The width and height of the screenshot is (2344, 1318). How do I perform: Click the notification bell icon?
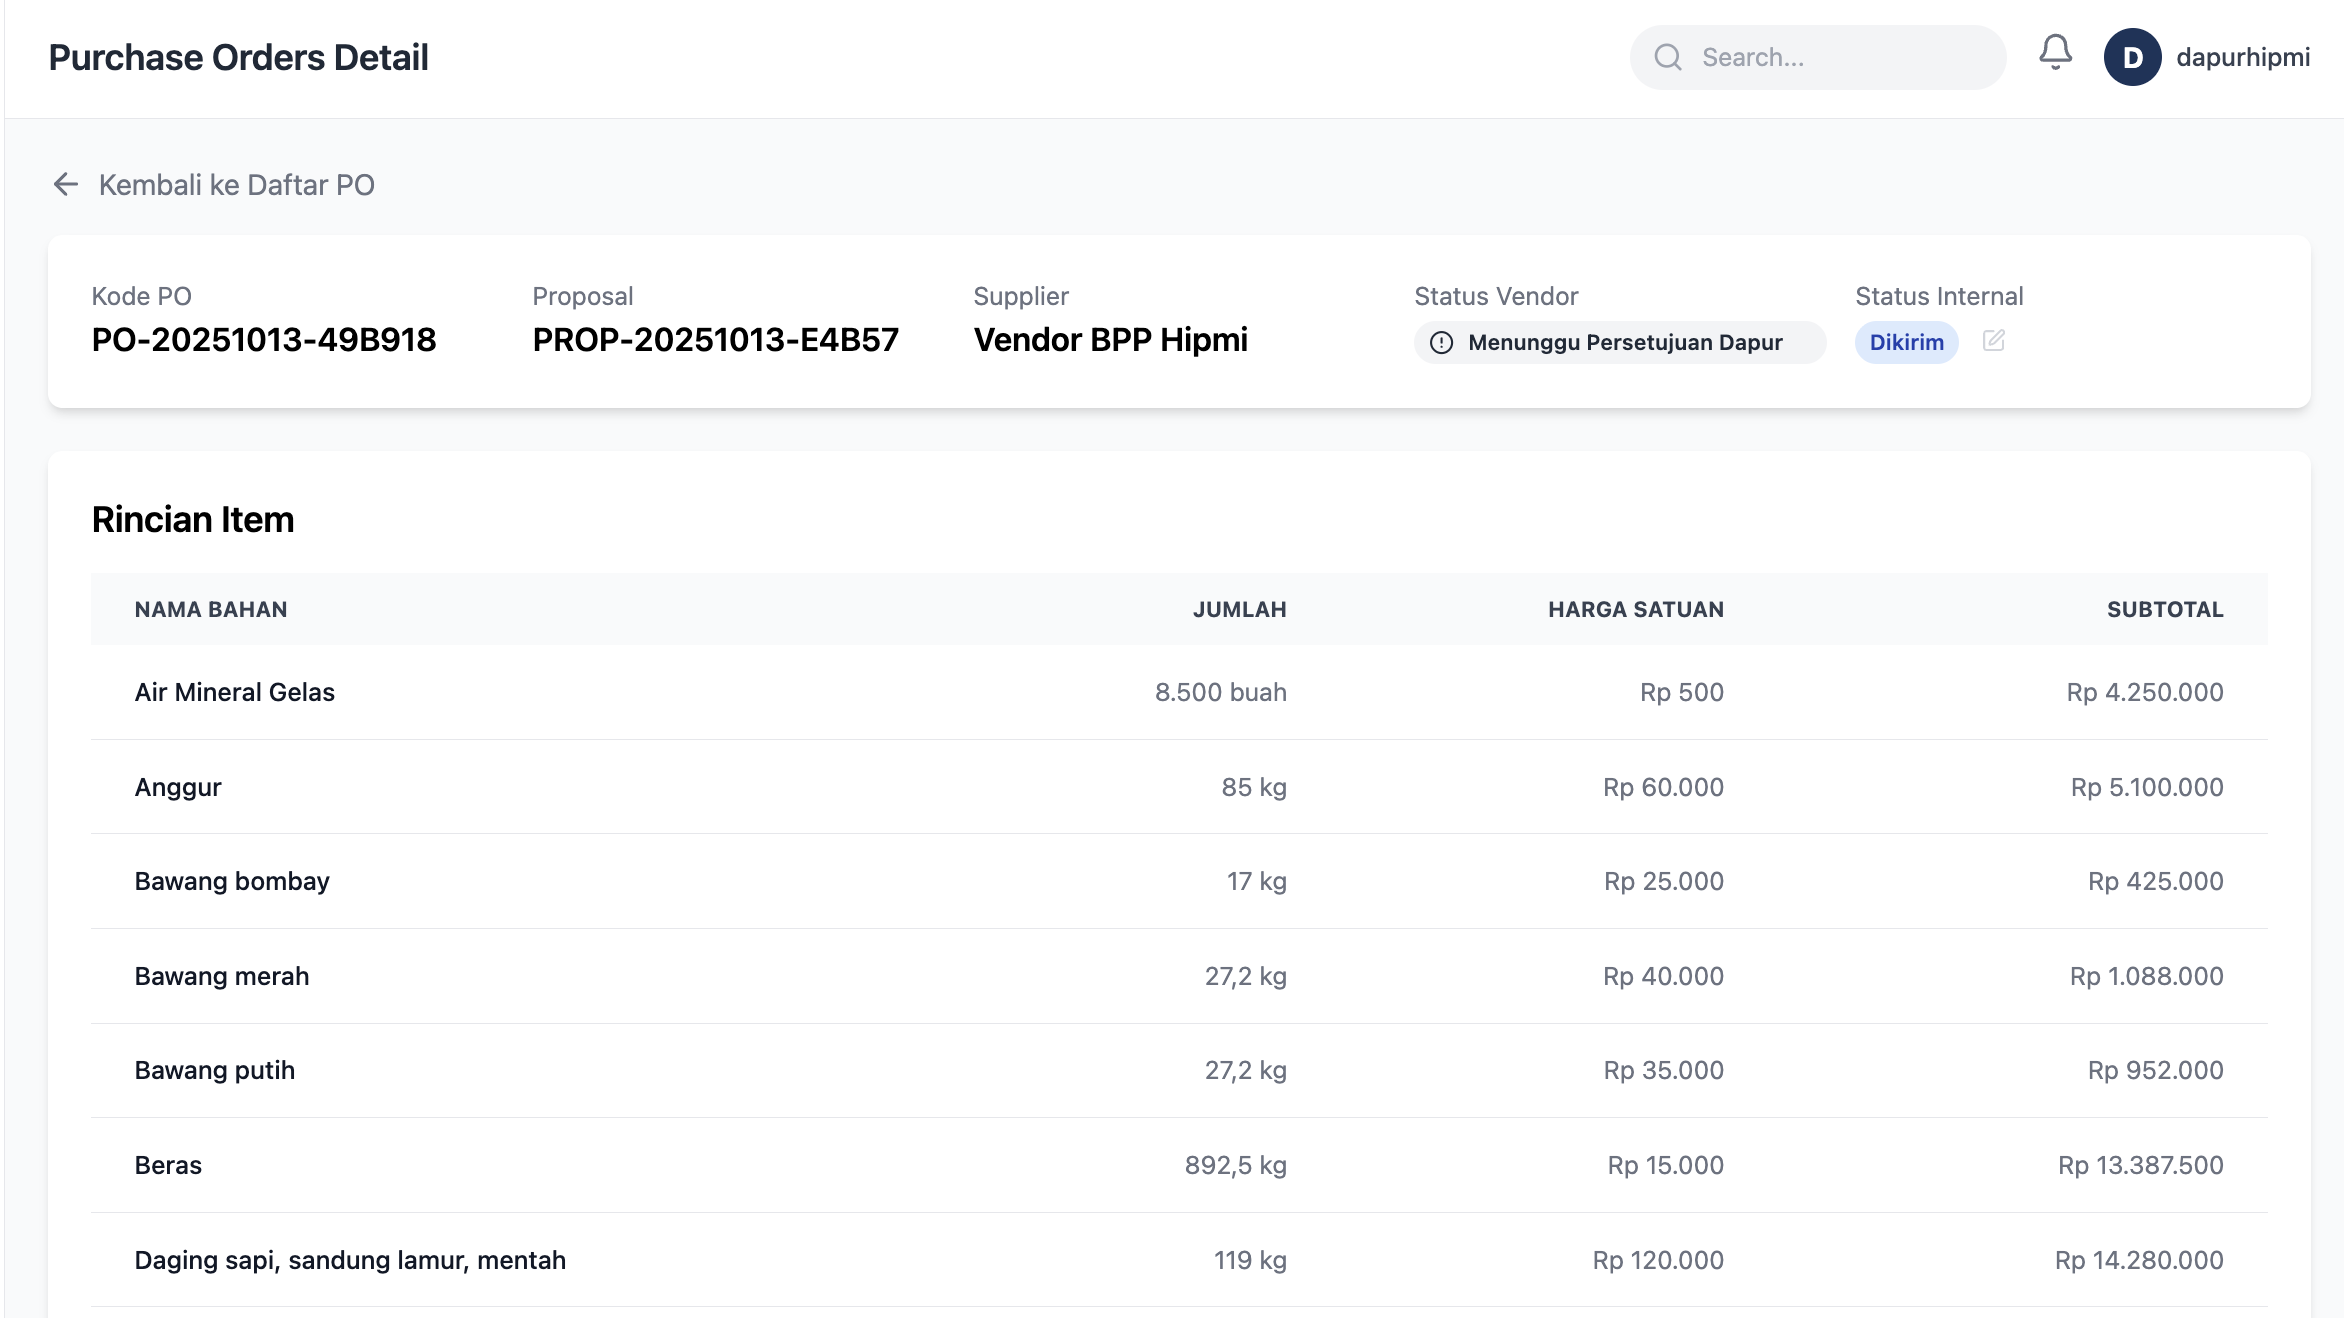(2055, 52)
